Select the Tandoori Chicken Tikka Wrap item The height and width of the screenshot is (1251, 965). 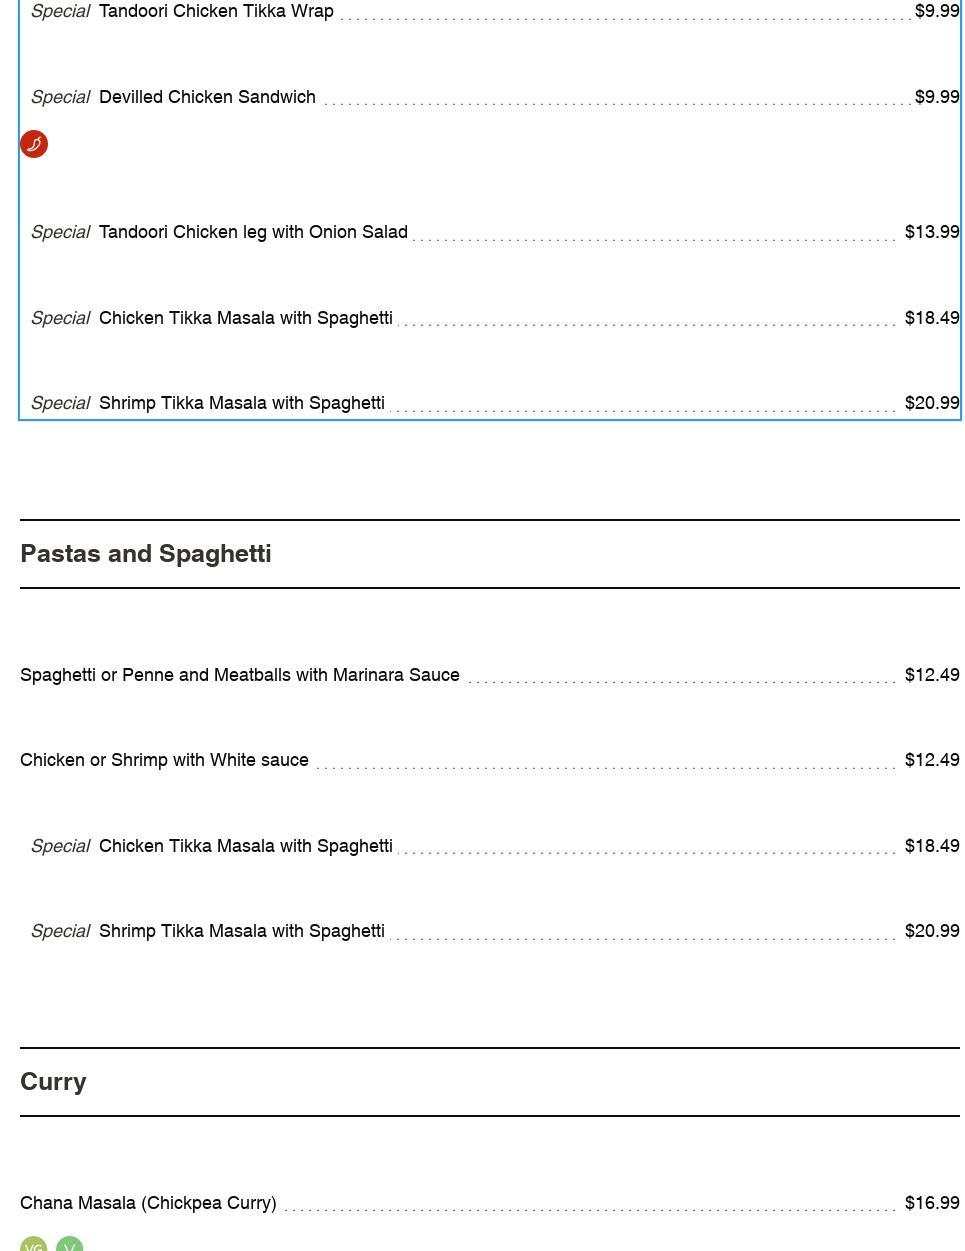point(216,11)
